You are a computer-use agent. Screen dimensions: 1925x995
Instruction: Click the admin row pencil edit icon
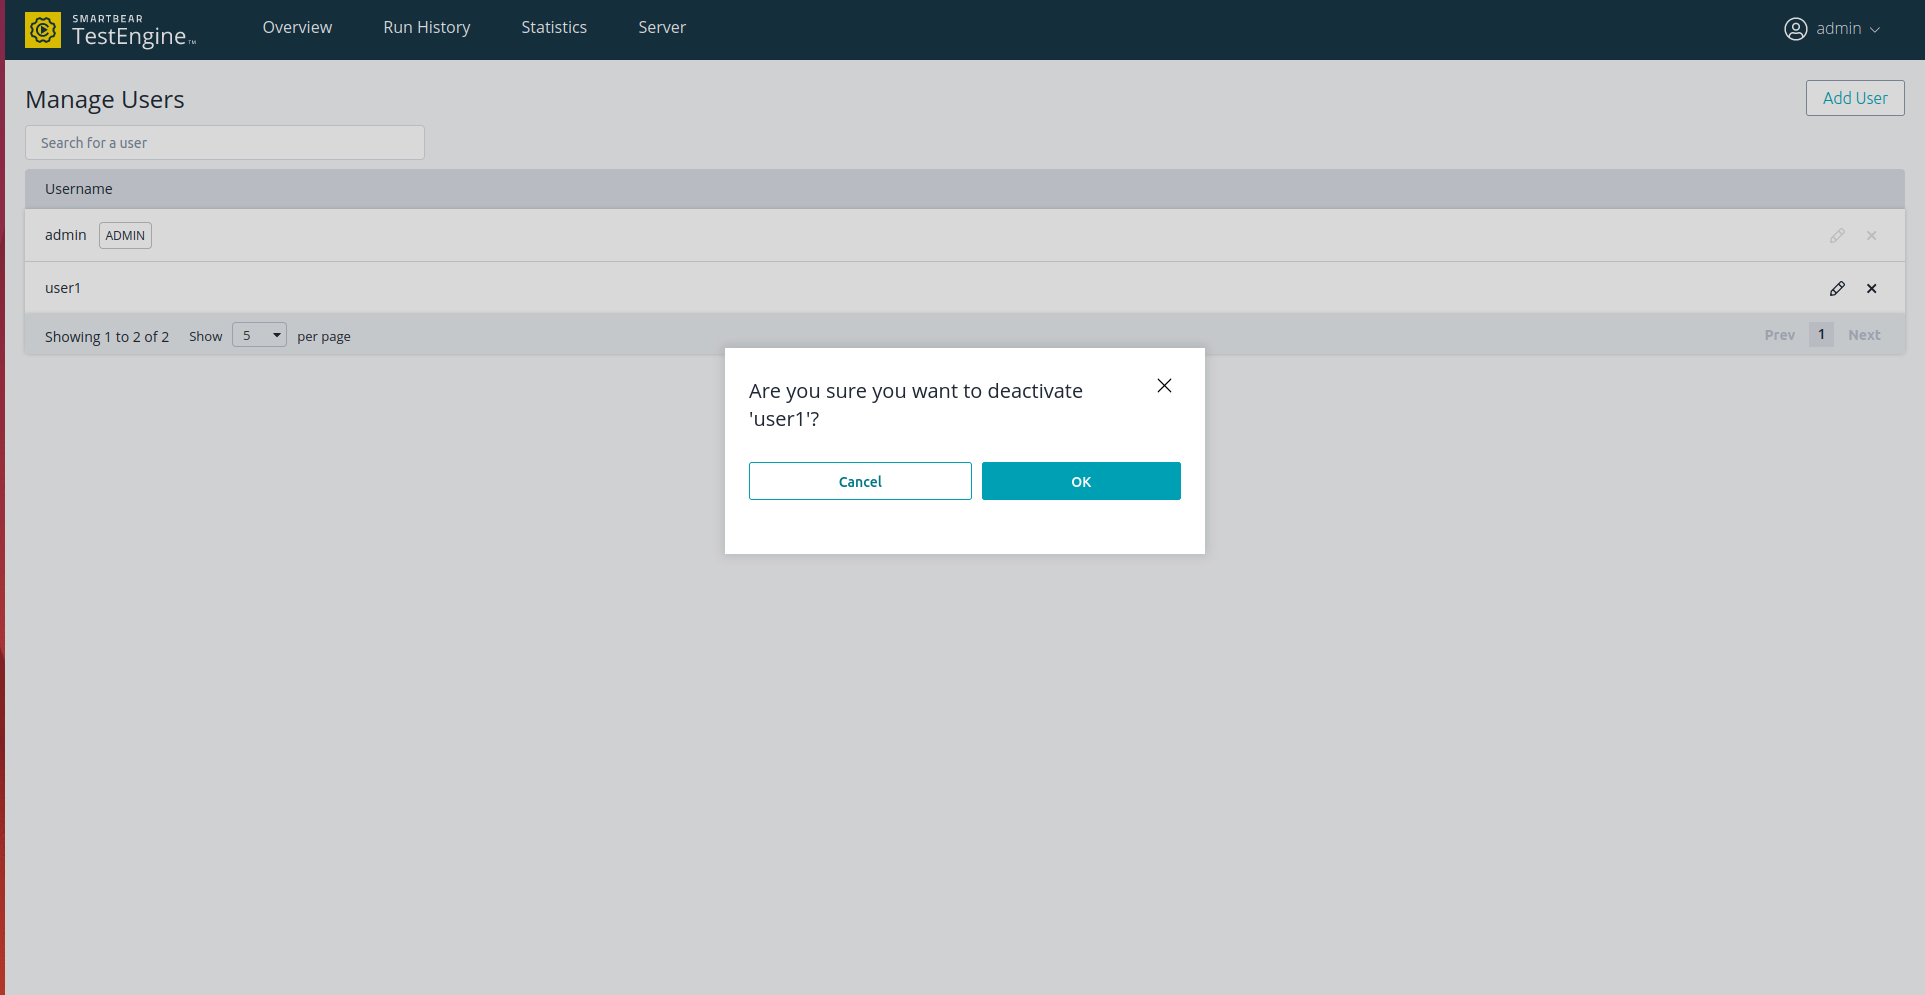coord(1837,236)
